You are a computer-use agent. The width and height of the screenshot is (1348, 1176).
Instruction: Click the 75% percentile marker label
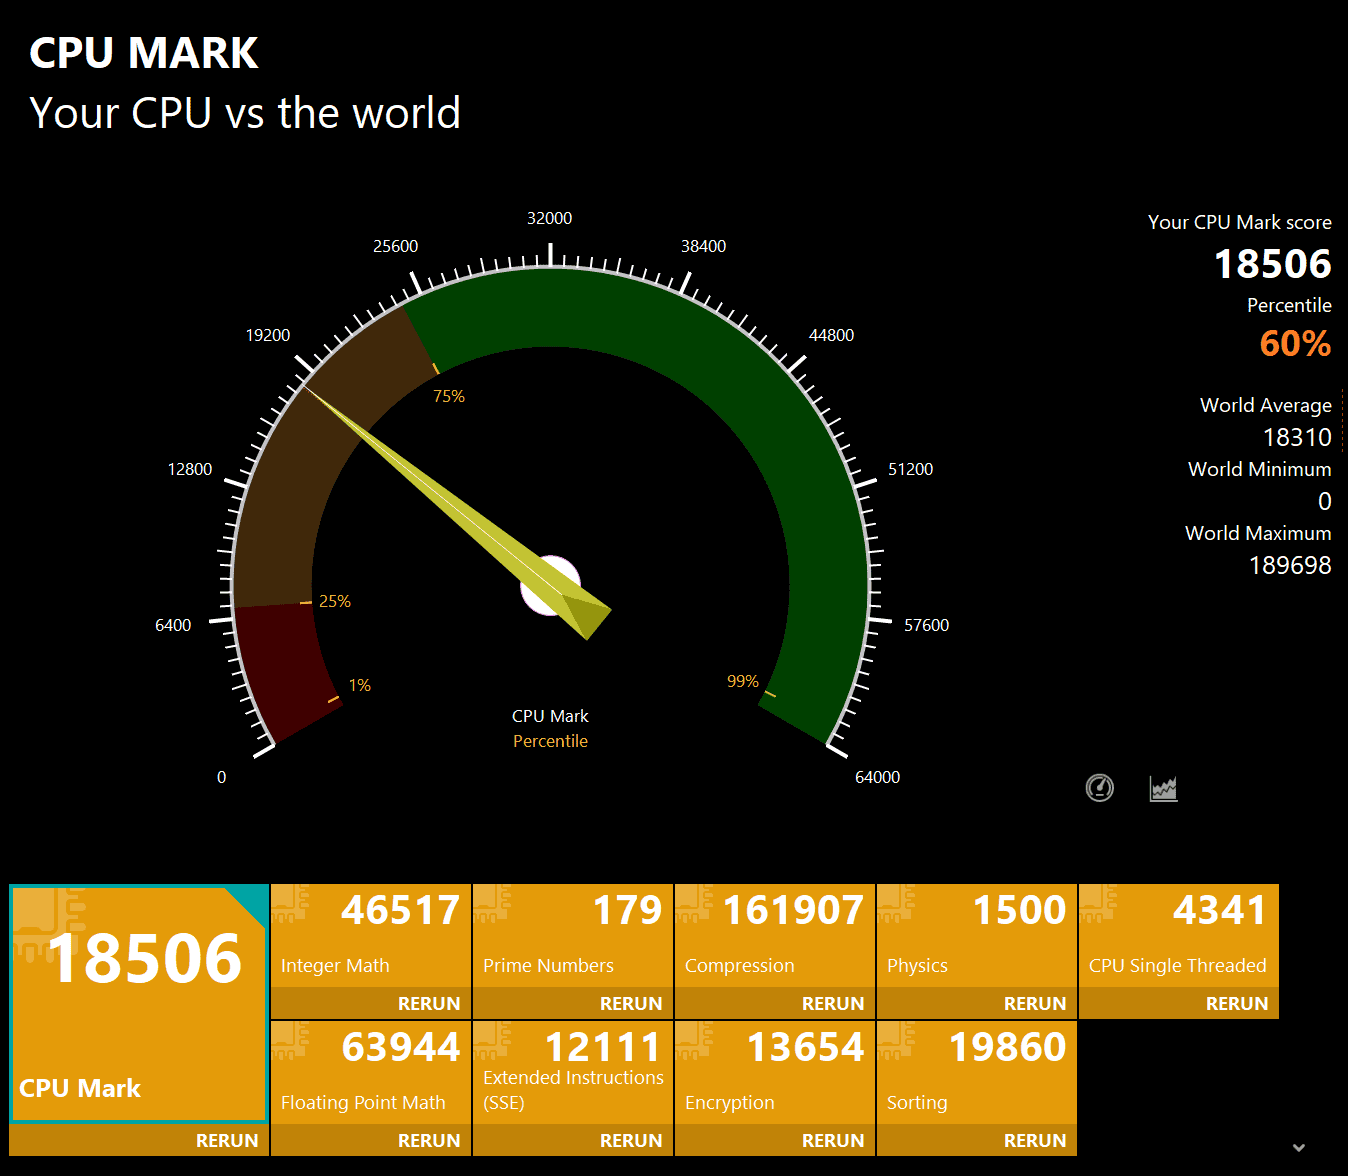449,396
